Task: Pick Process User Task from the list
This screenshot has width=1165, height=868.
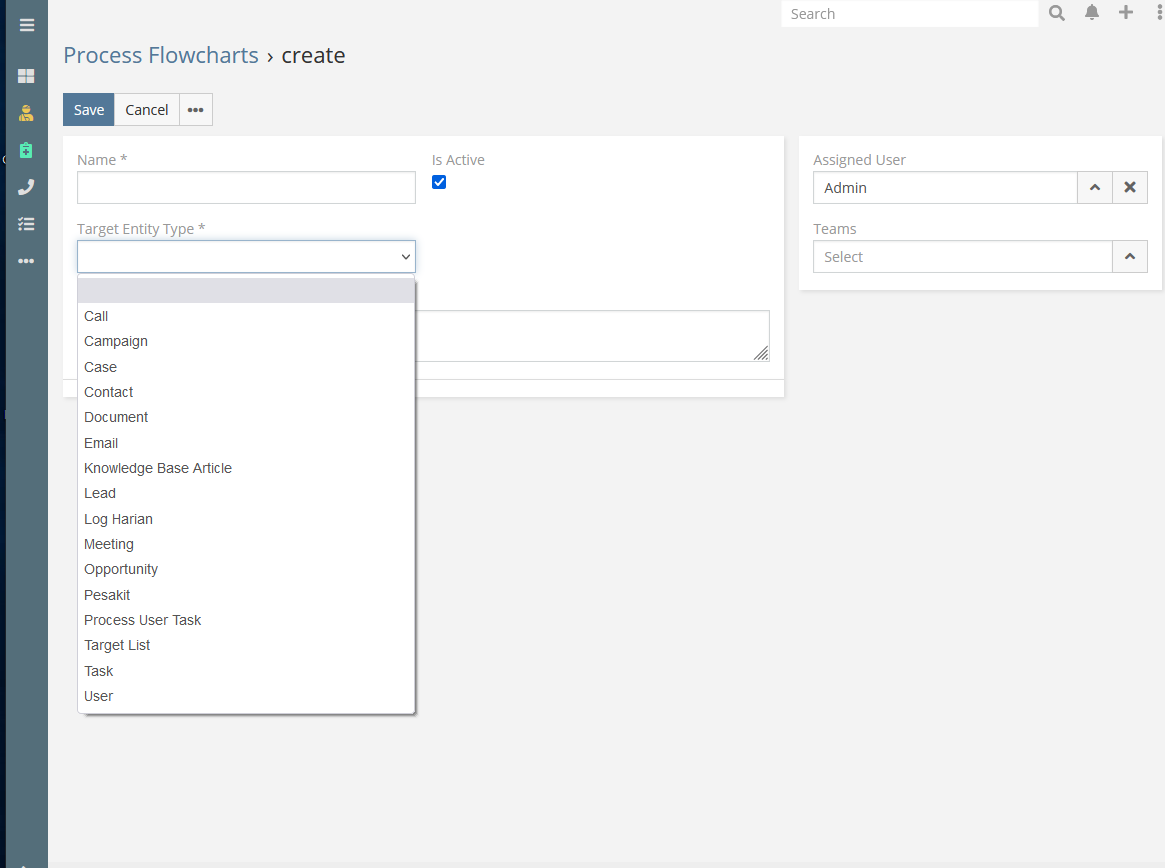Action: [x=143, y=620]
